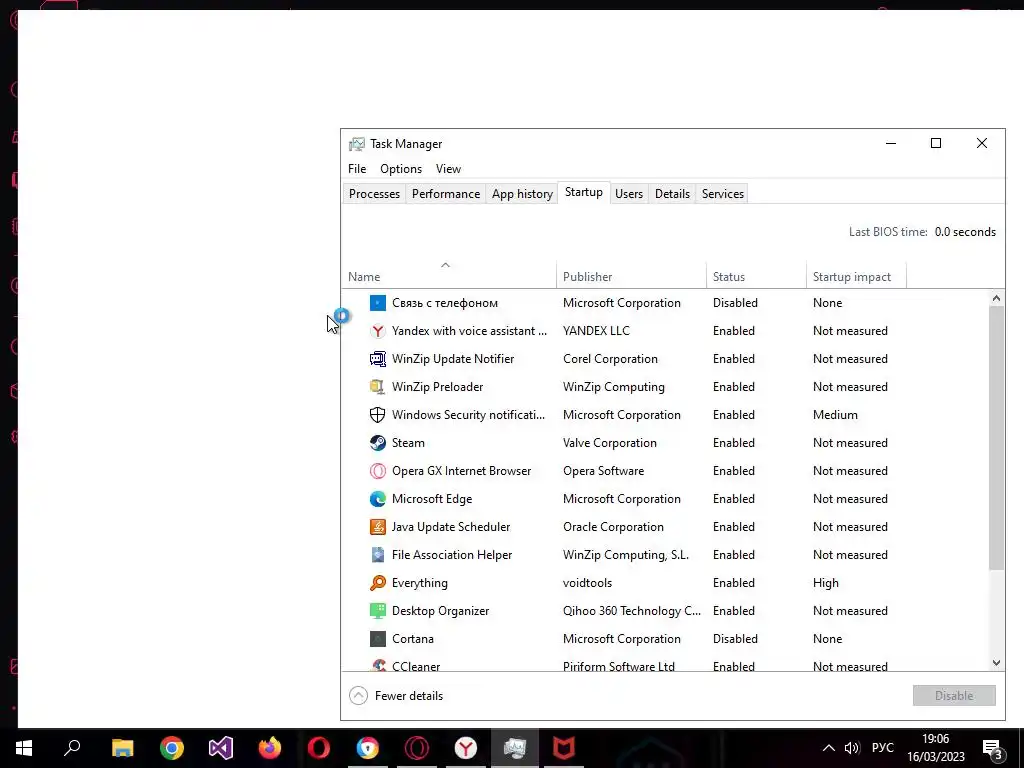Show hidden tray icons chevron
1024x768 pixels.
[x=828, y=748]
